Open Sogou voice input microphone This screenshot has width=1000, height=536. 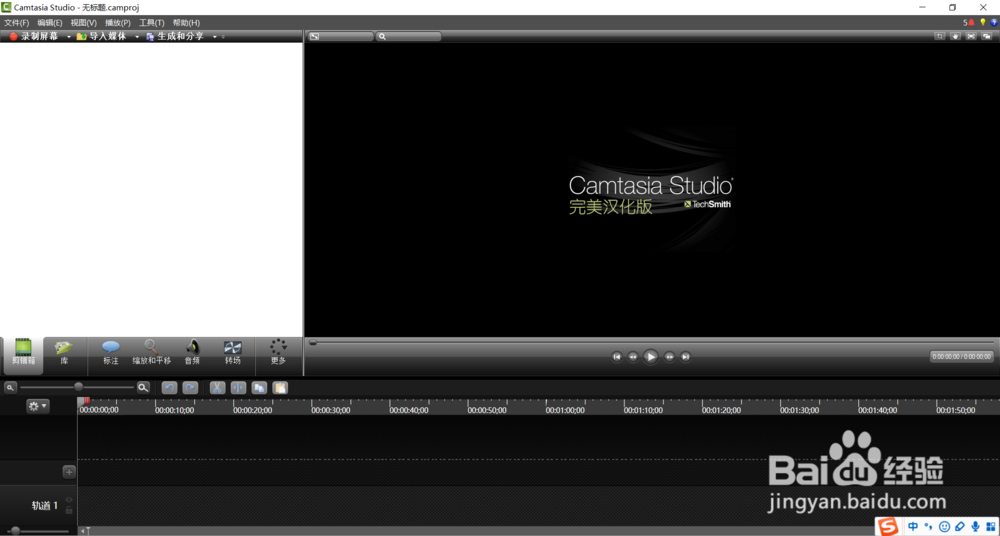974,526
